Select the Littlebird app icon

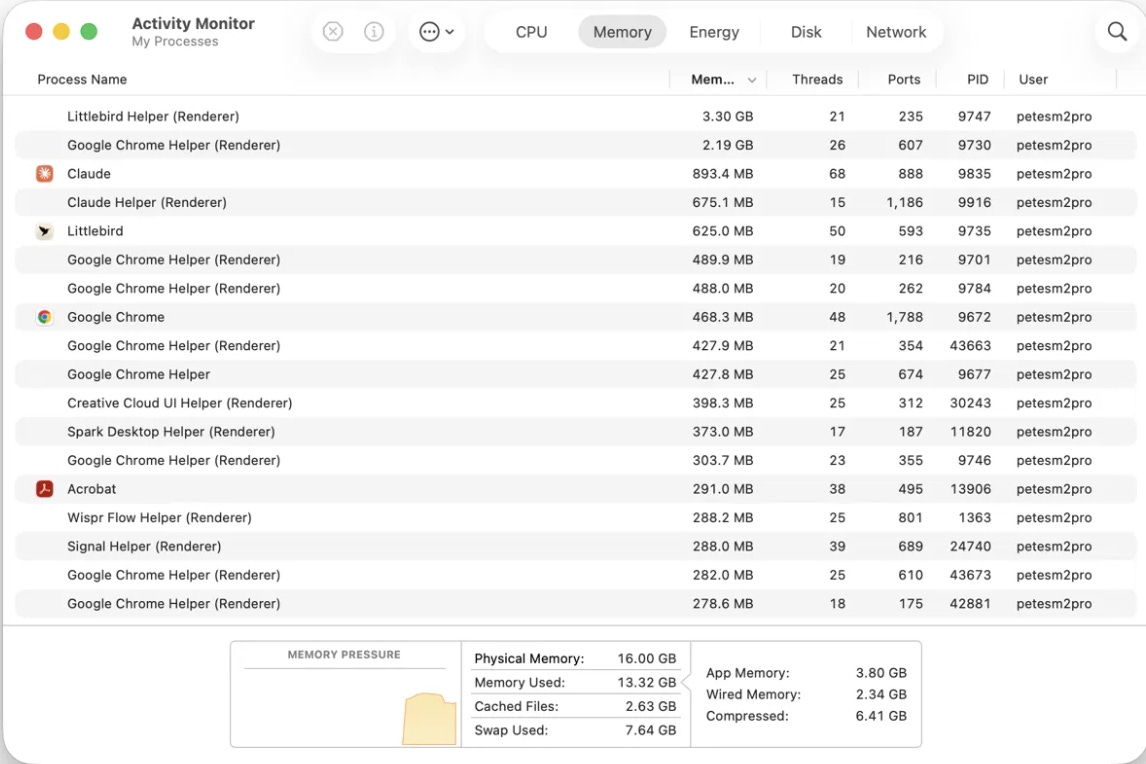tap(45, 231)
